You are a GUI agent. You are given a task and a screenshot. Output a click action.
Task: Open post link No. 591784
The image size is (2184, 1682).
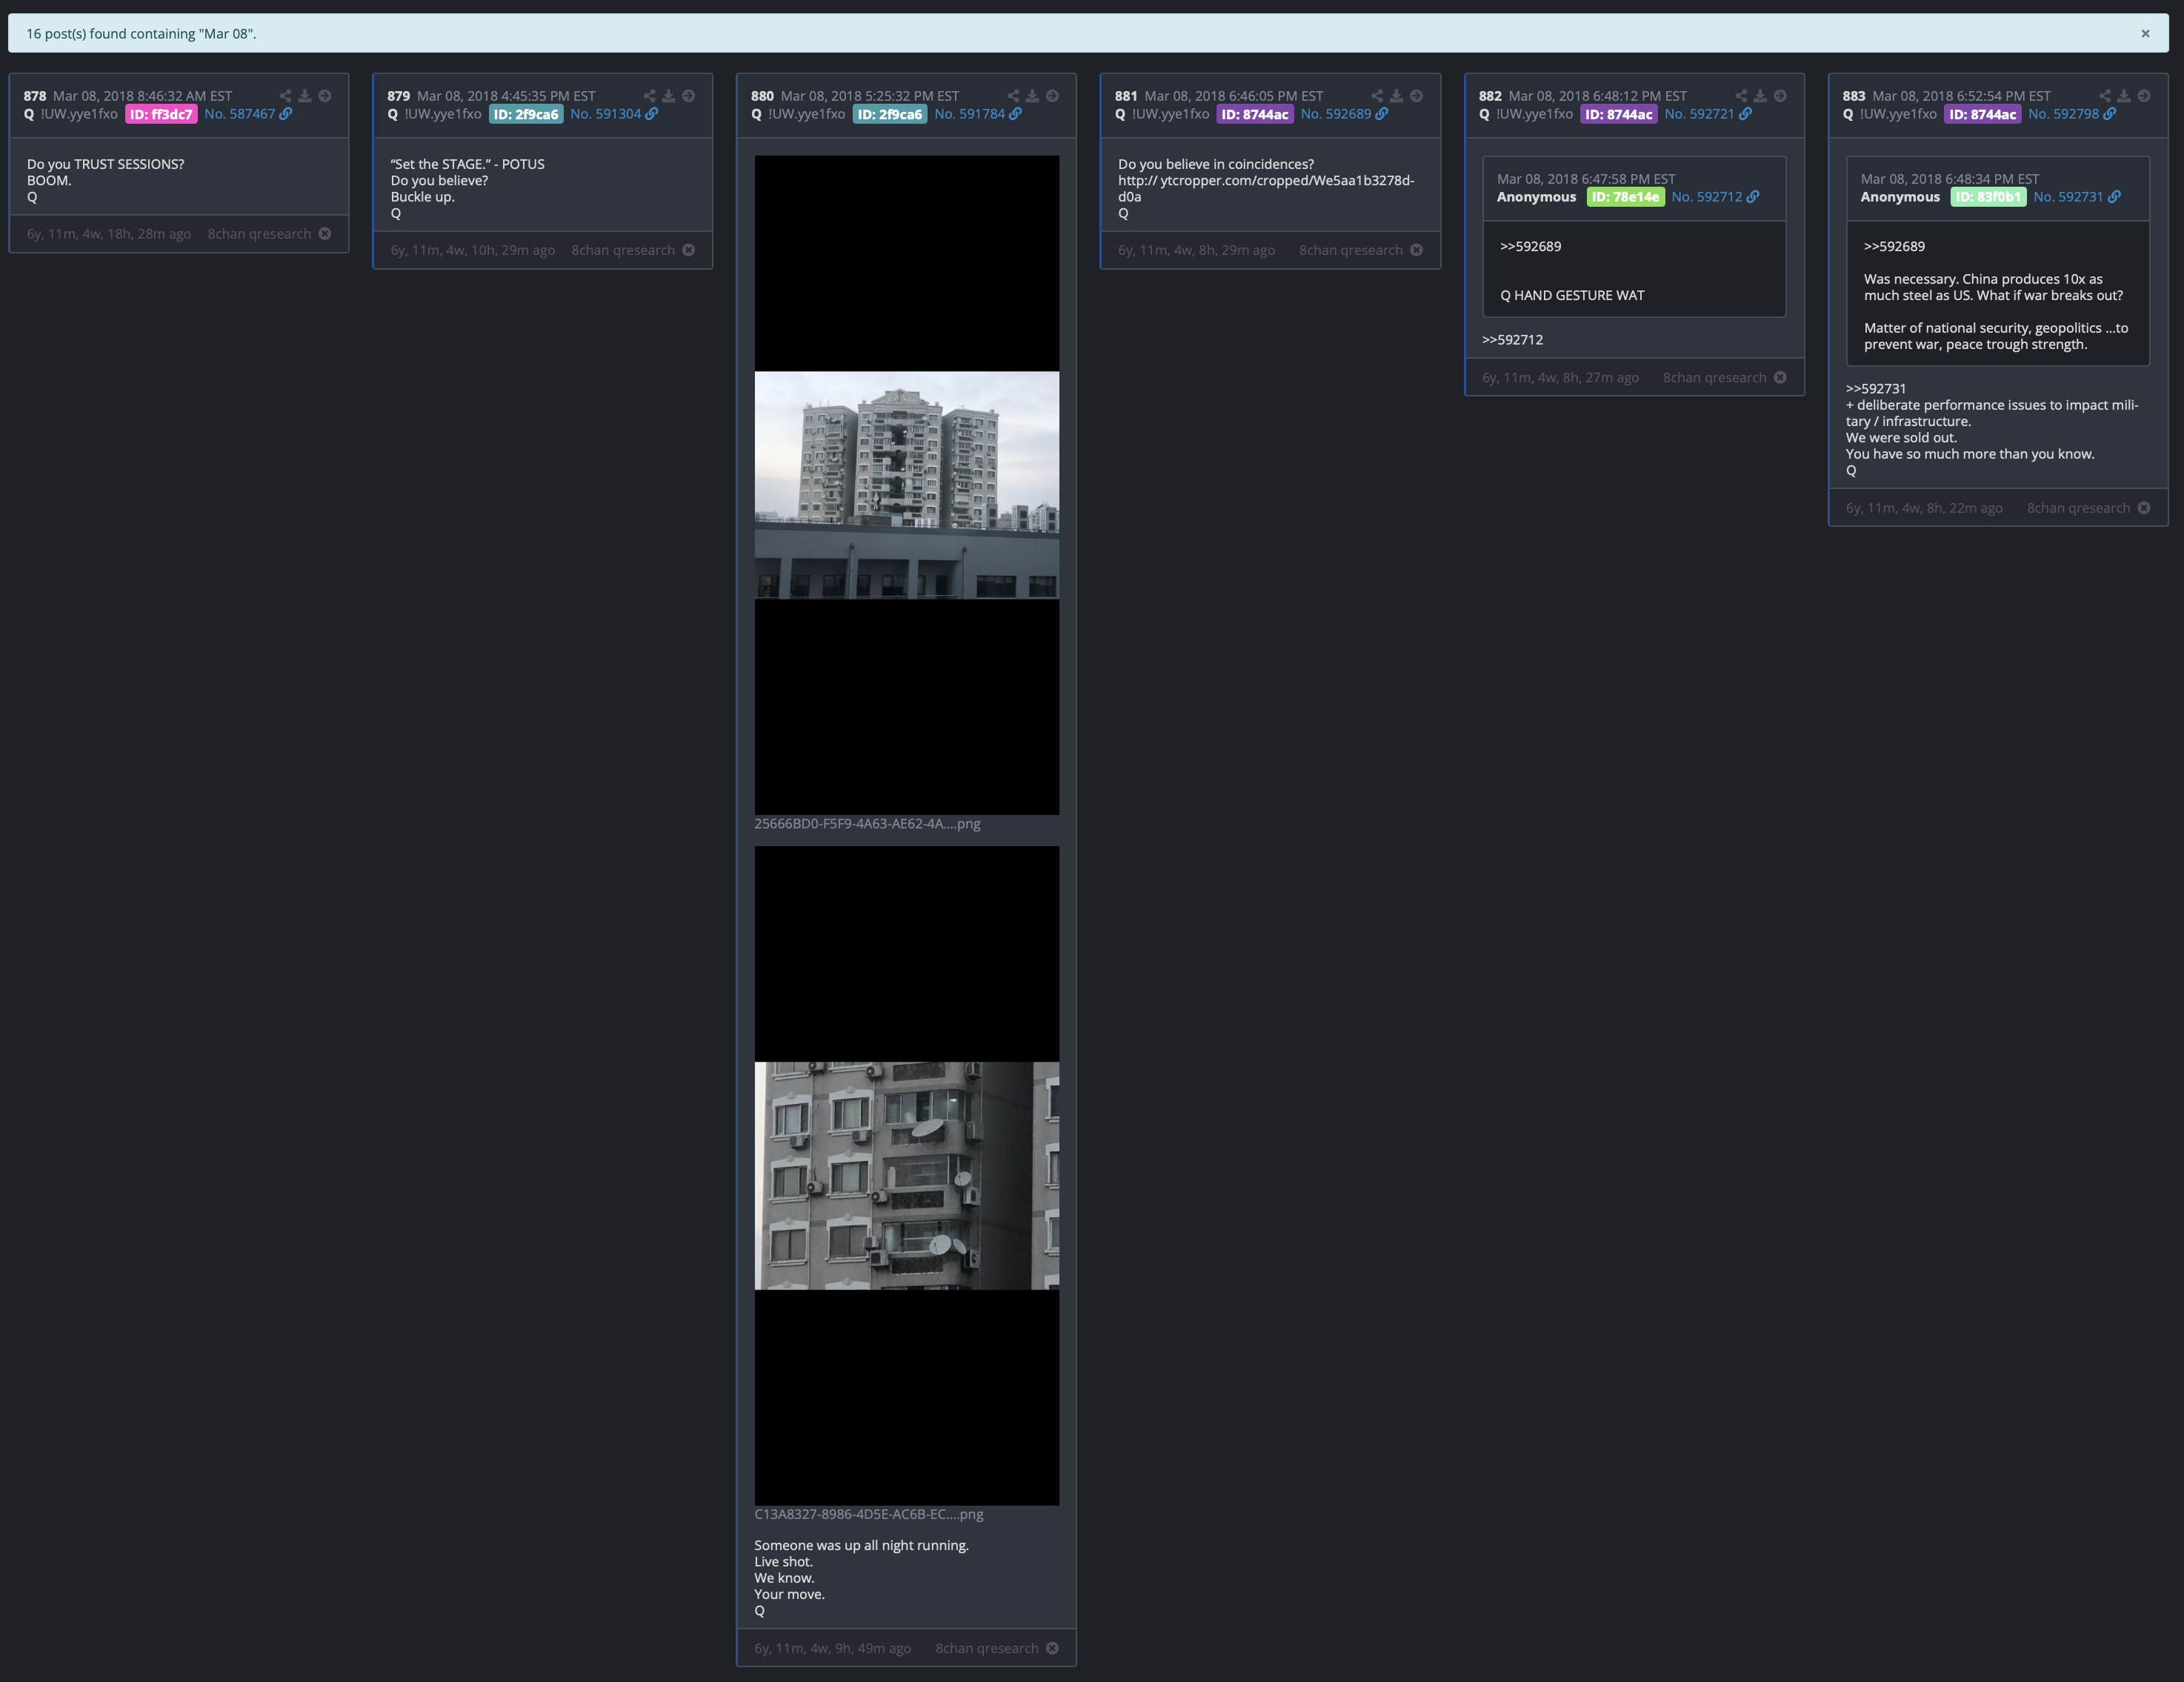click(970, 114)
